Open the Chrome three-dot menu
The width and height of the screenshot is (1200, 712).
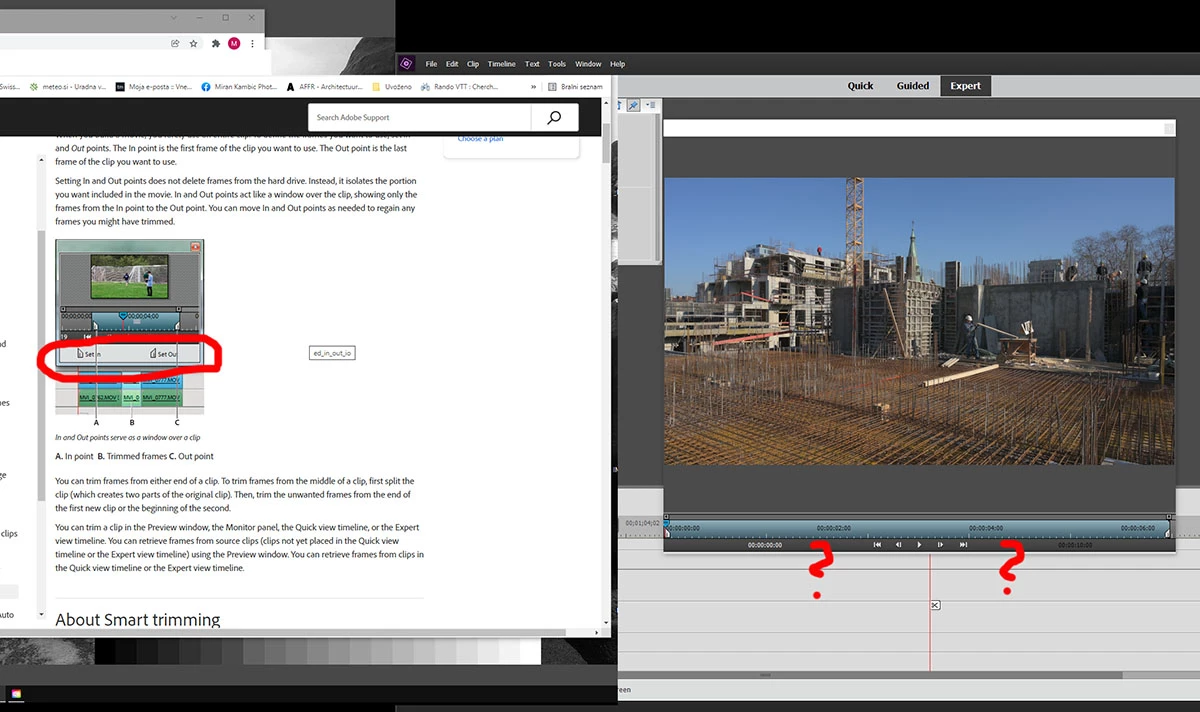point(252,44)
